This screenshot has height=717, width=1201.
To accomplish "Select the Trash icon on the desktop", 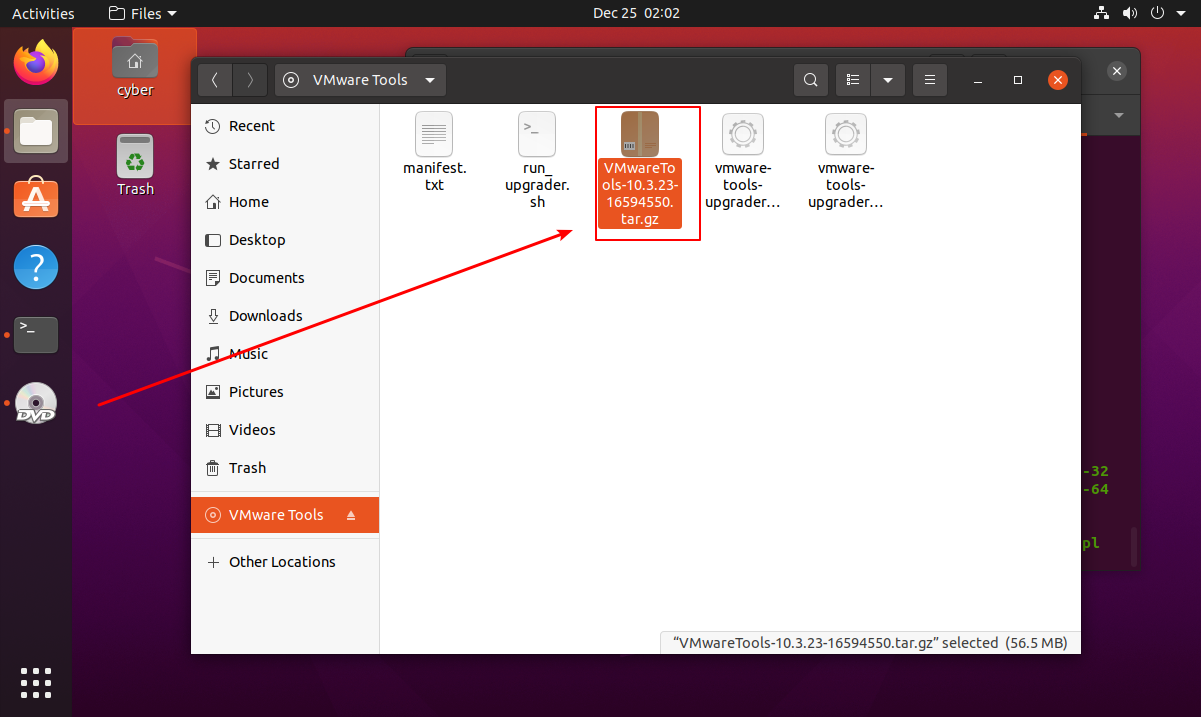I will pos(135,166).
